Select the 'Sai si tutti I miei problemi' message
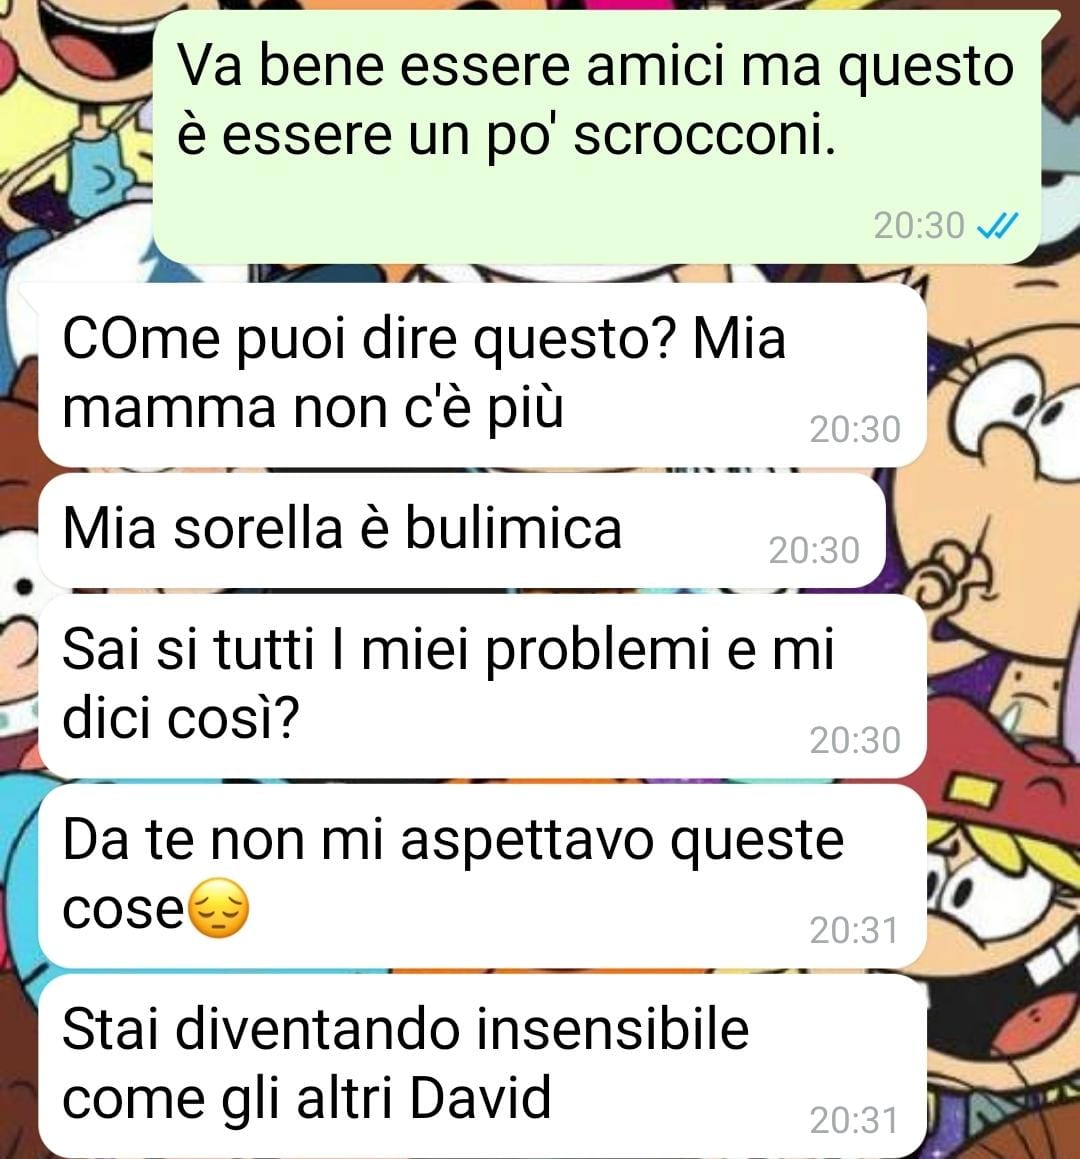Viewport: 1080px width, 1159px height. click(482, 686)
